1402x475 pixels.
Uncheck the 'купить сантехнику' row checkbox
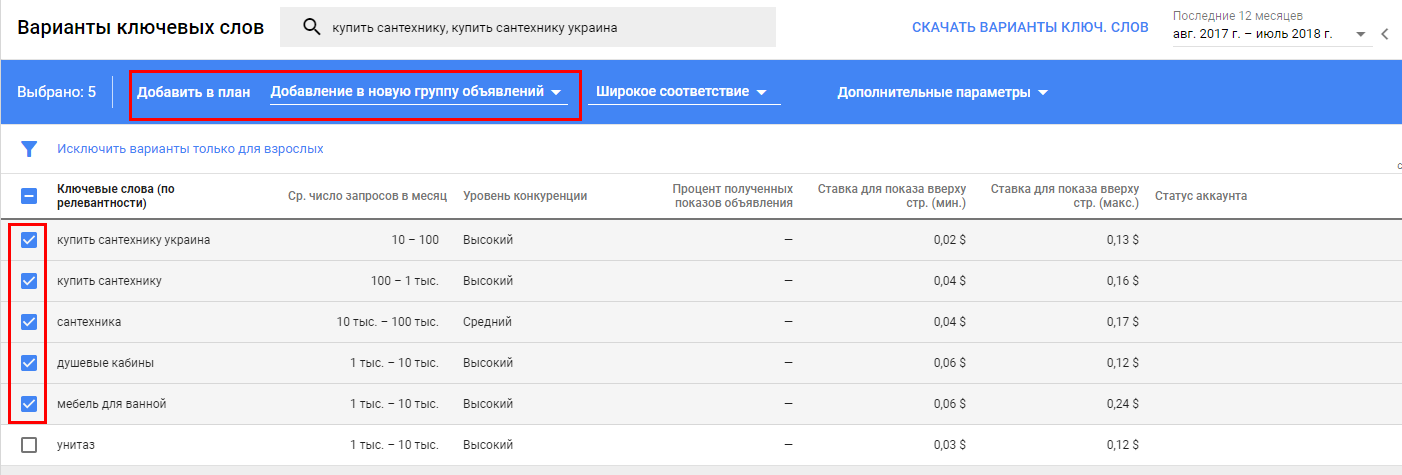tap(30, 281)
